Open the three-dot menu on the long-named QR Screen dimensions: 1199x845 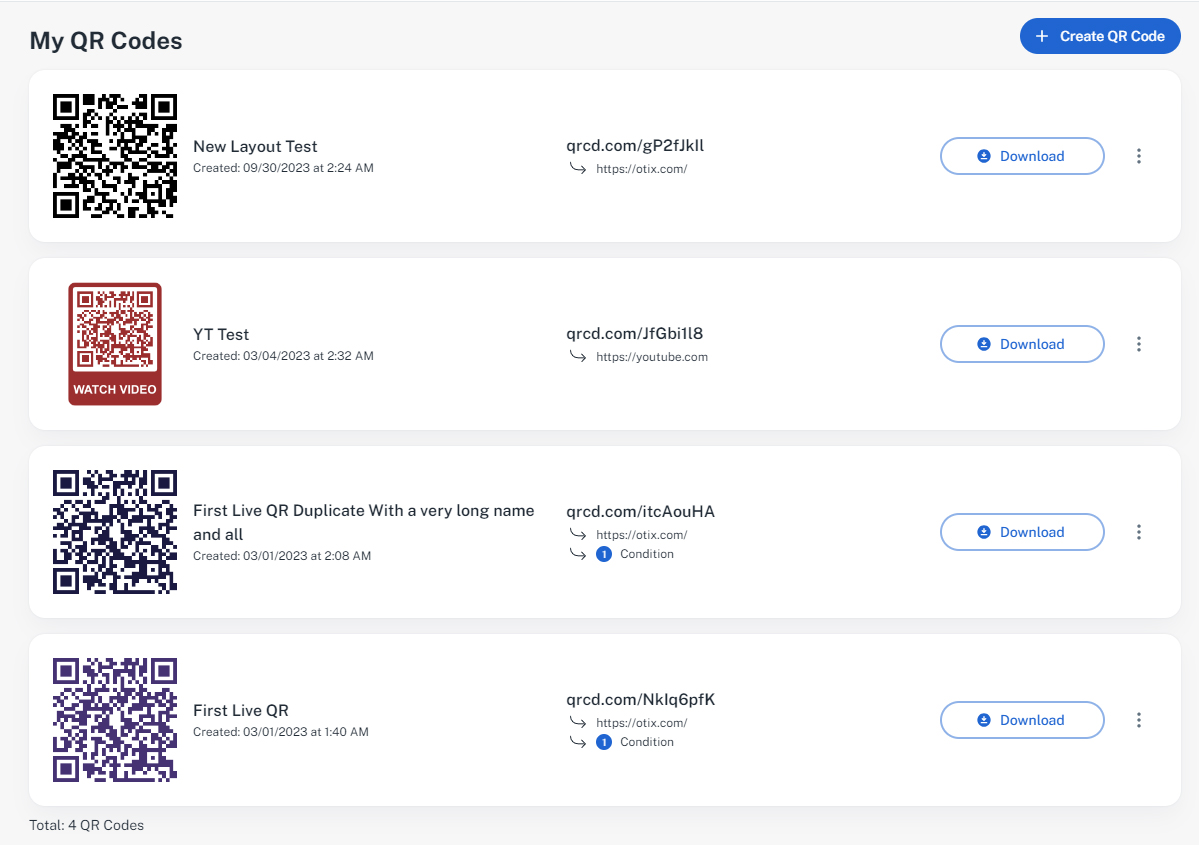pyautogui.click(x=1139, y=532)
